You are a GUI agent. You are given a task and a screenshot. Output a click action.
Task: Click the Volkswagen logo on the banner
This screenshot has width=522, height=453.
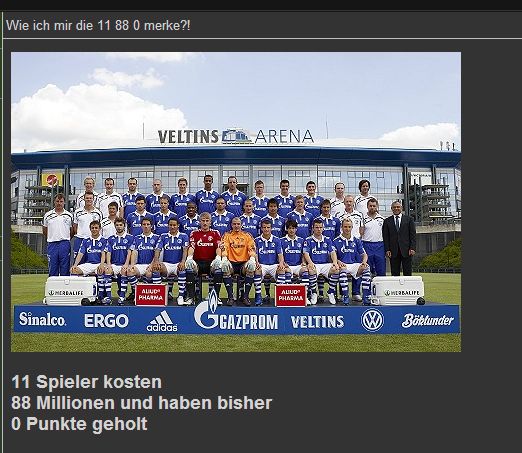tap(372, 320)
